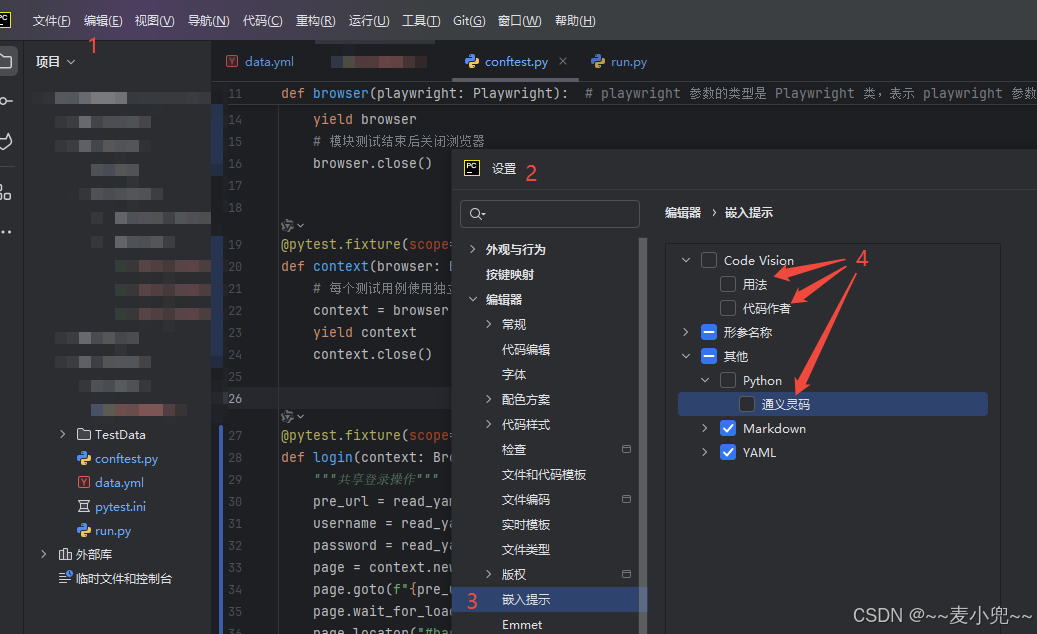This screenshot has width=1037, height=634.
Task: Expand the TestData folder in project tree
Action: (63, 434)
